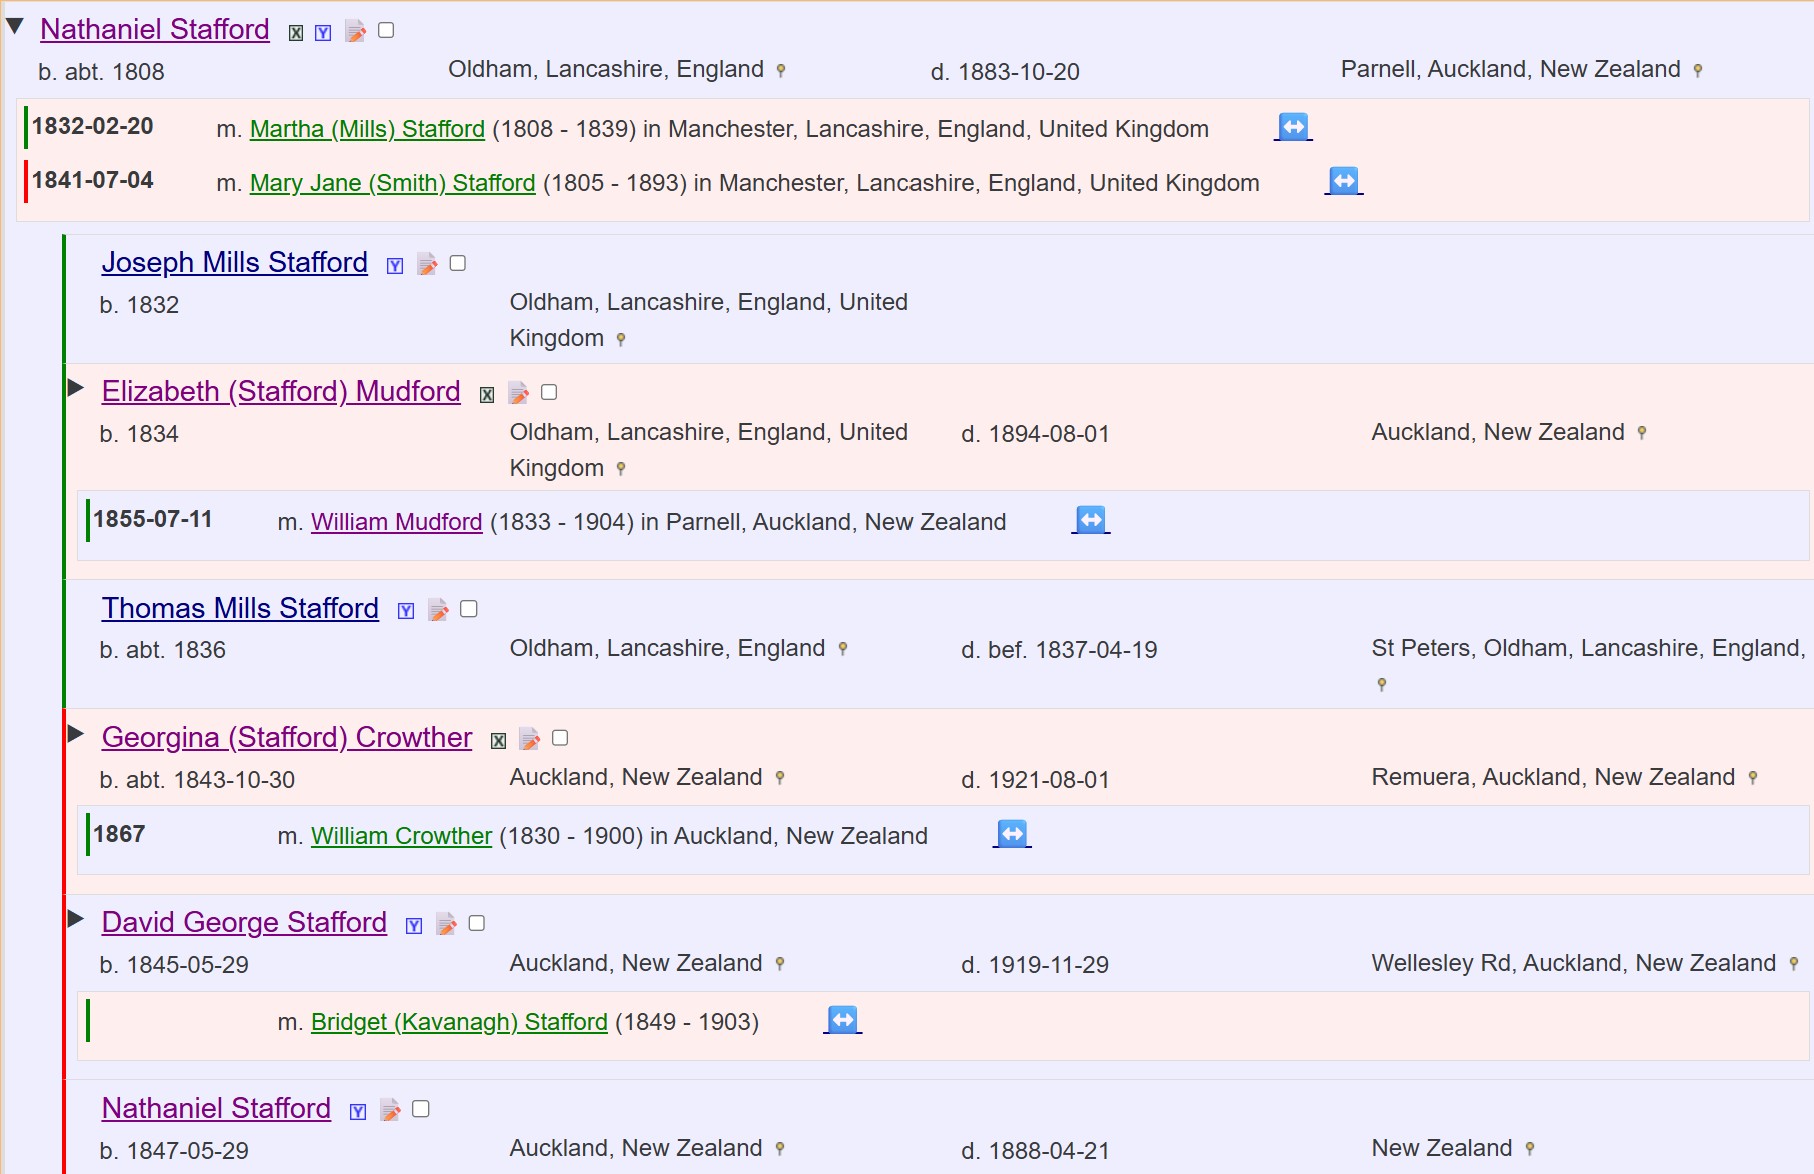Click the X DNA icon beside Nathaniel Stafford
The height and width of the screenshot is (1174, 1814).
pyautogui.click(x=296, y=33)
